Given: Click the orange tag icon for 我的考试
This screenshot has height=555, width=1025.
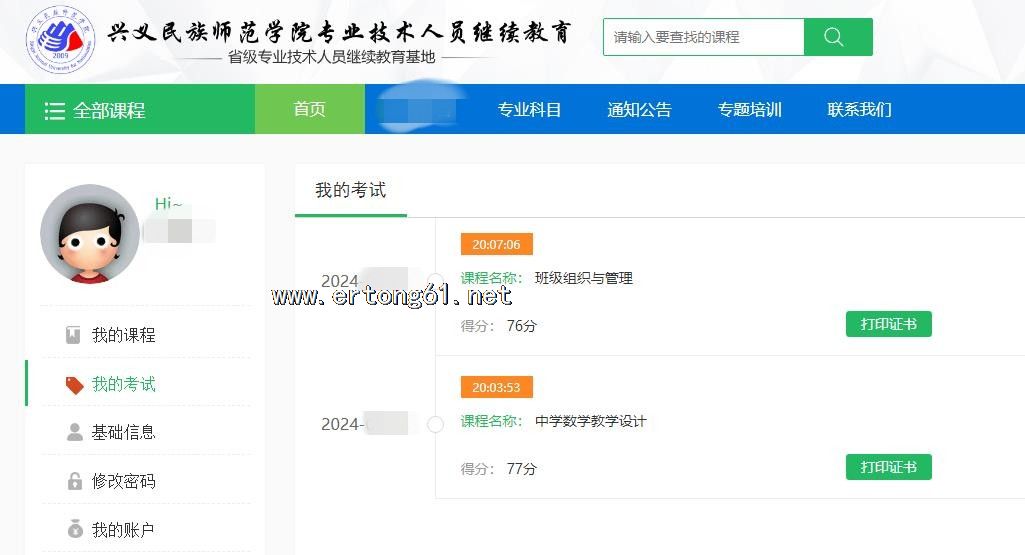Looking at the screenshot, I should tap(74, 385).
